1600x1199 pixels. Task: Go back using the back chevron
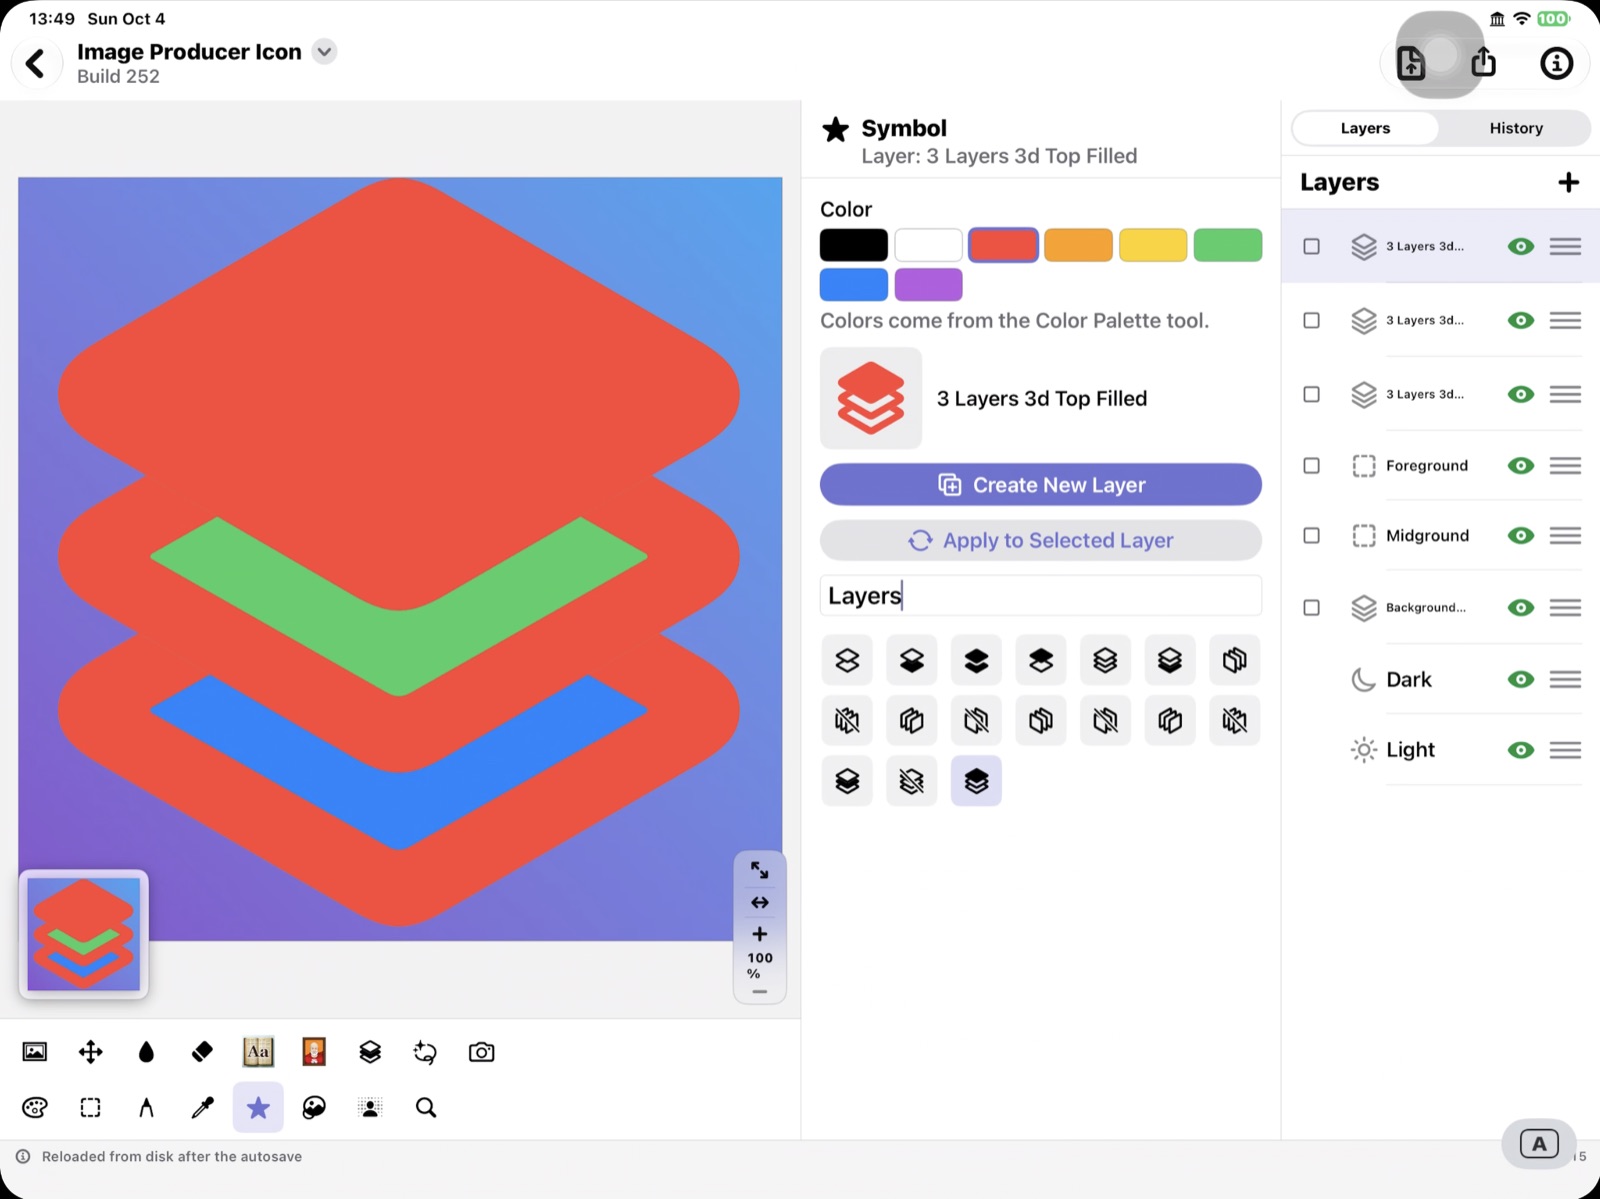tap(36, 63)
